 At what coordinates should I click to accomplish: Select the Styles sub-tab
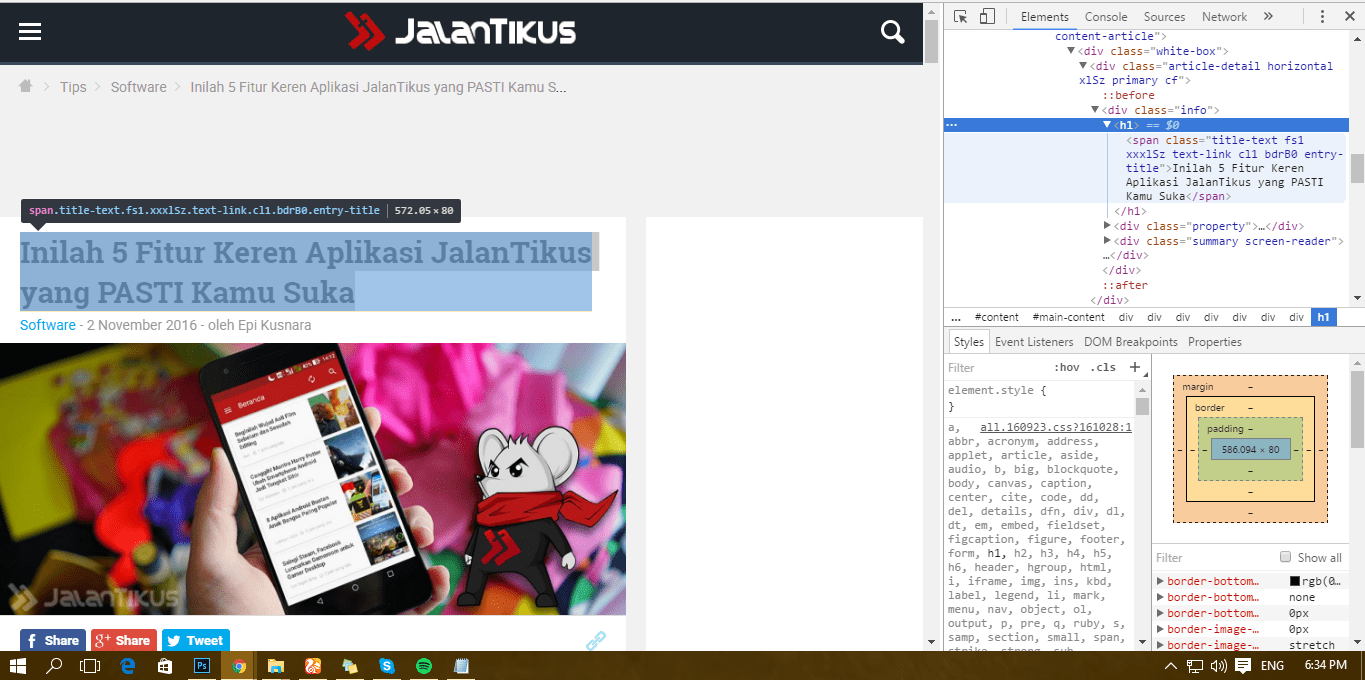pyautogui.click(x=968, y=342)
